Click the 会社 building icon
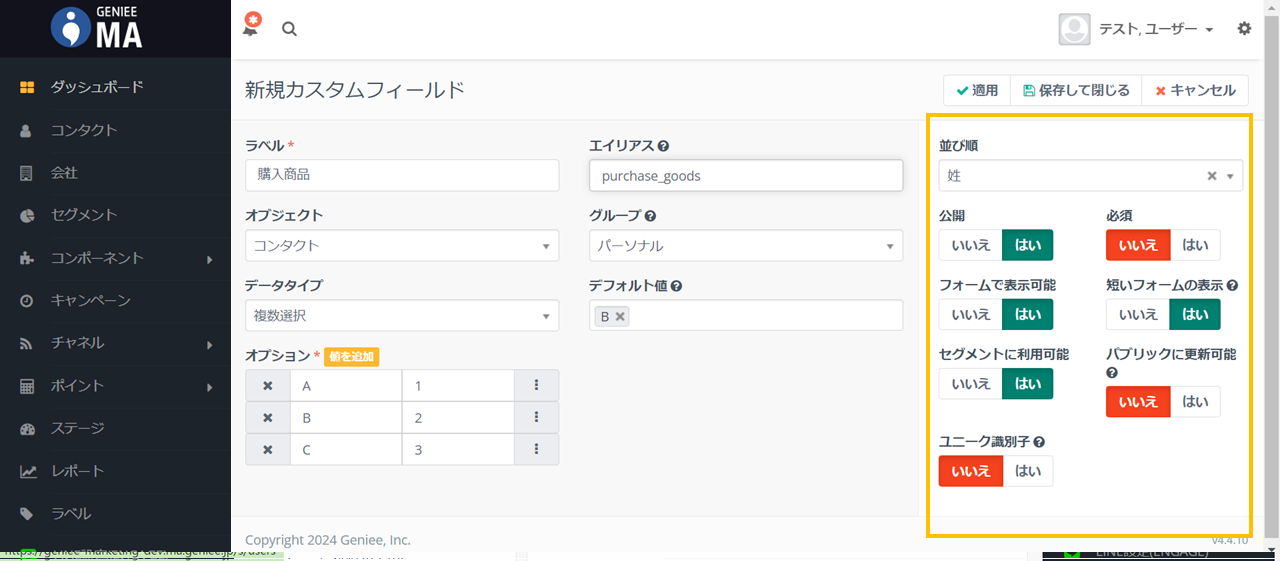Image resolution: width=1280 pixels, height=561 pixels. click(x=27, y=173)
